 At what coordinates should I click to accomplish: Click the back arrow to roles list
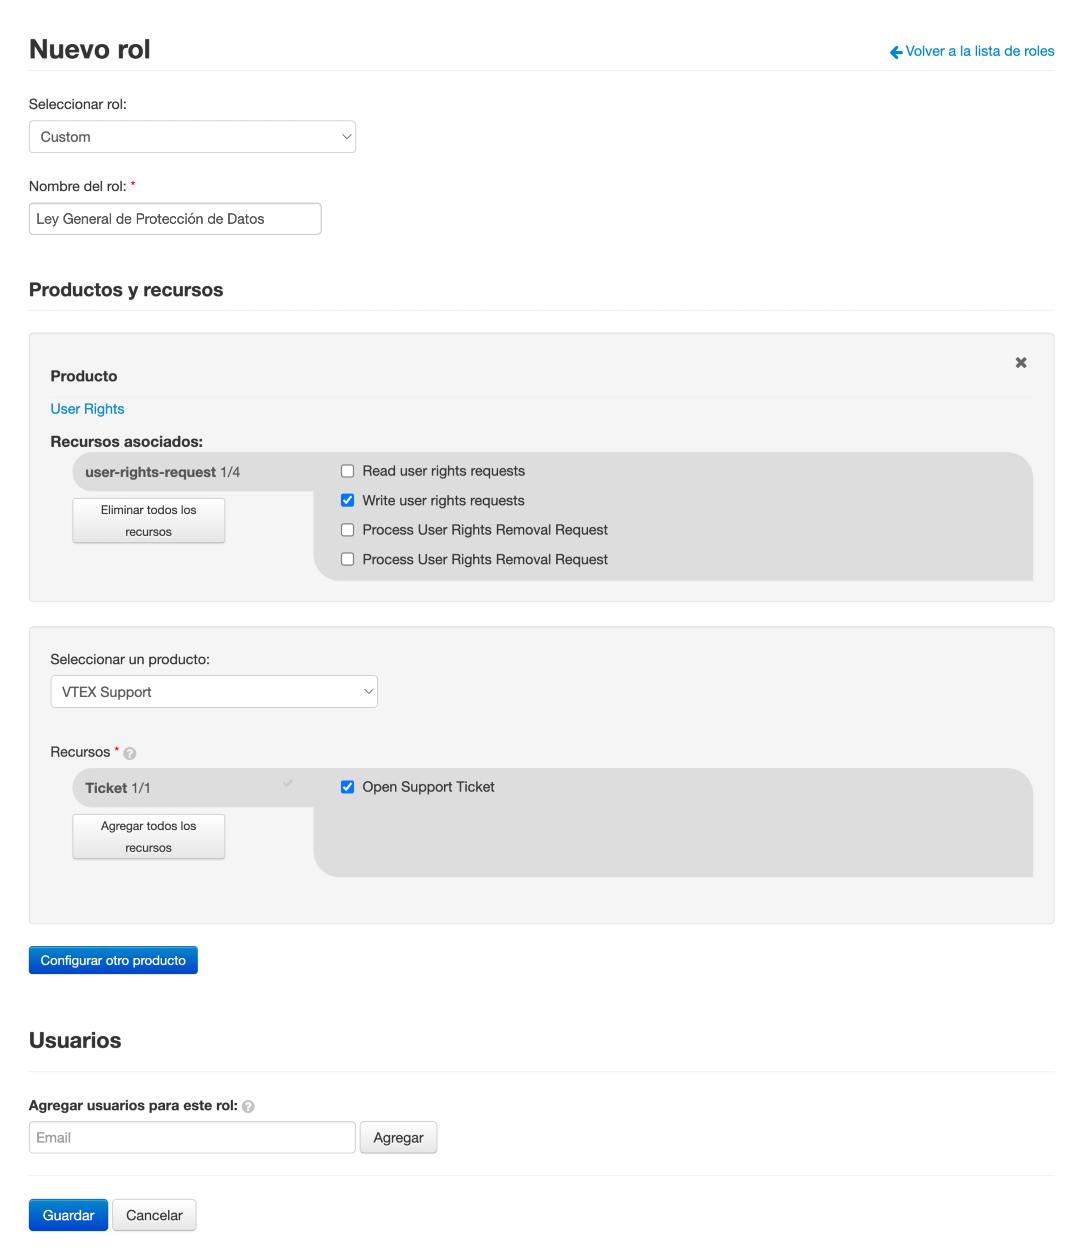pyautogui.click(x=896, y=52)
